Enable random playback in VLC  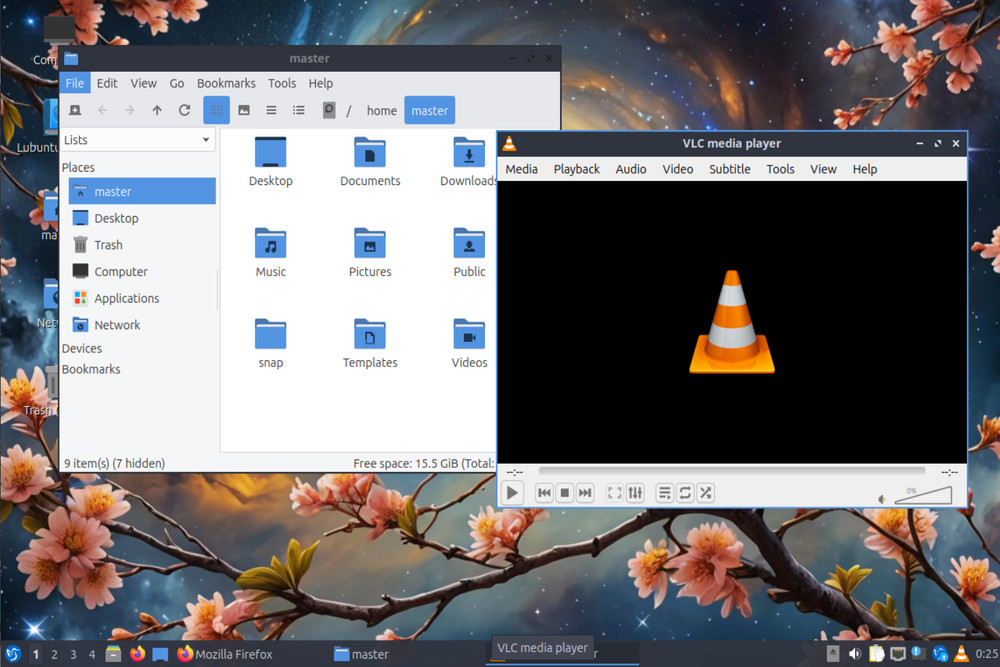coord(705,492)
